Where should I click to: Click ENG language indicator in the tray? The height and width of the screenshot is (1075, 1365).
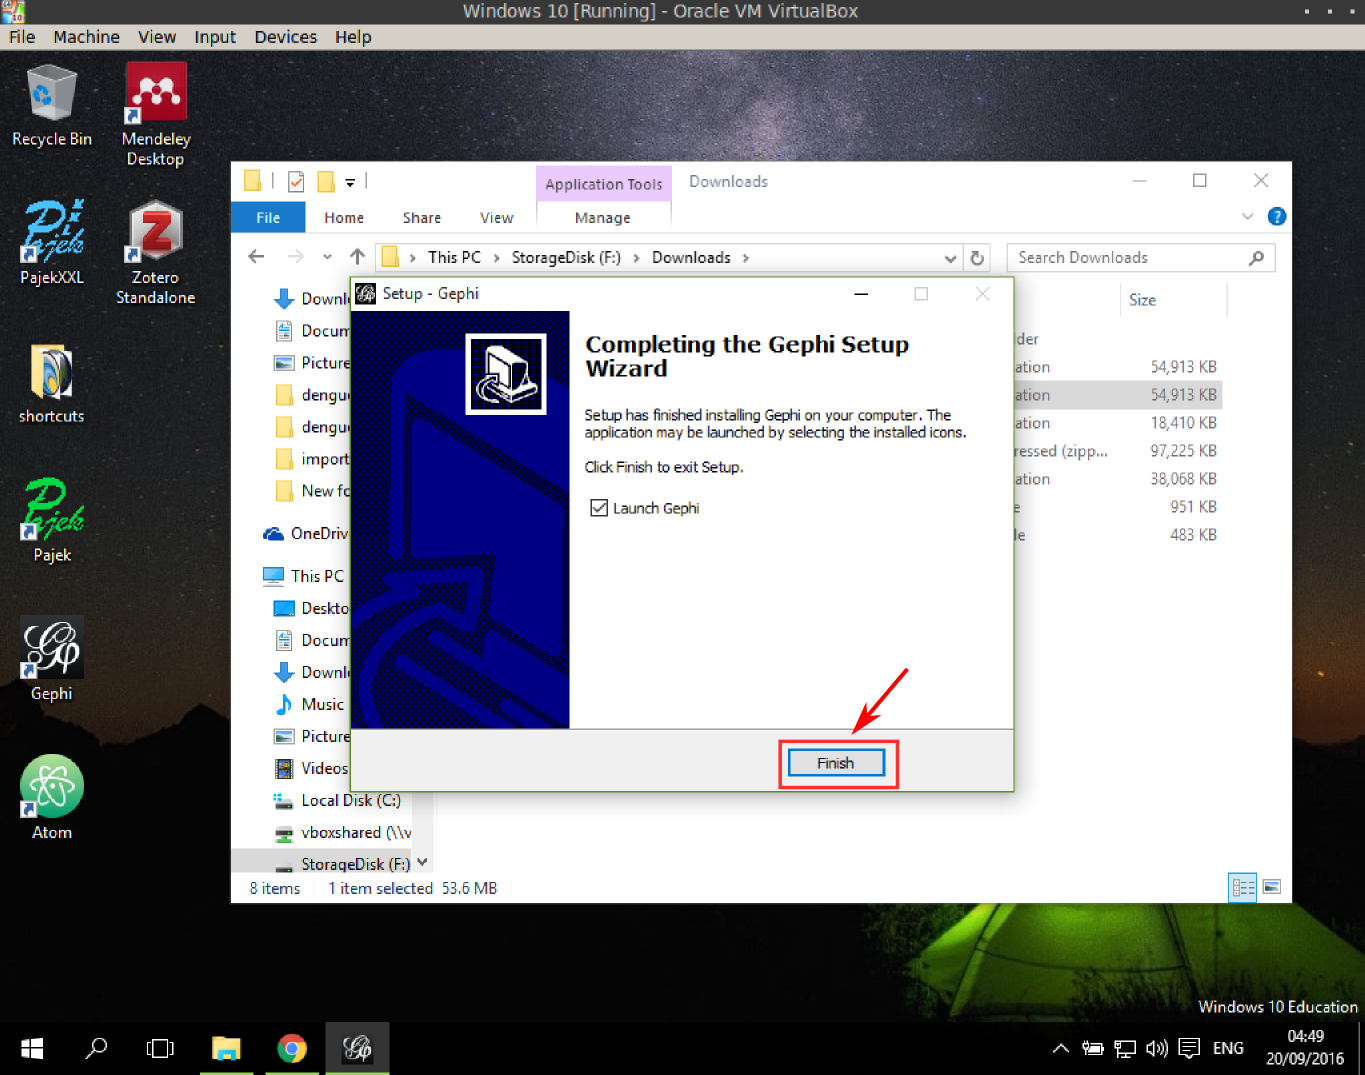coord(1228,1048)
